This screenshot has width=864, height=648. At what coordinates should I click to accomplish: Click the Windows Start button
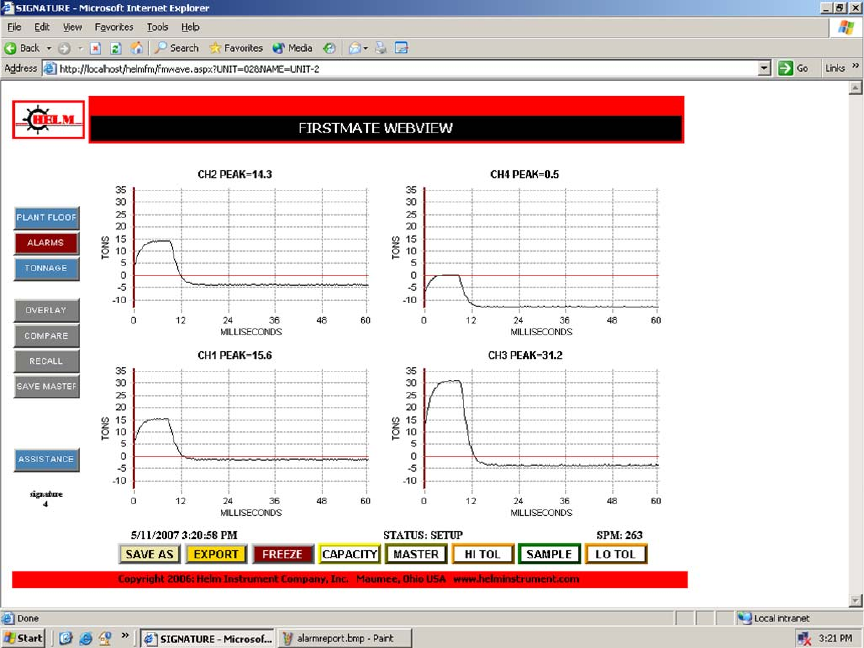23,638
